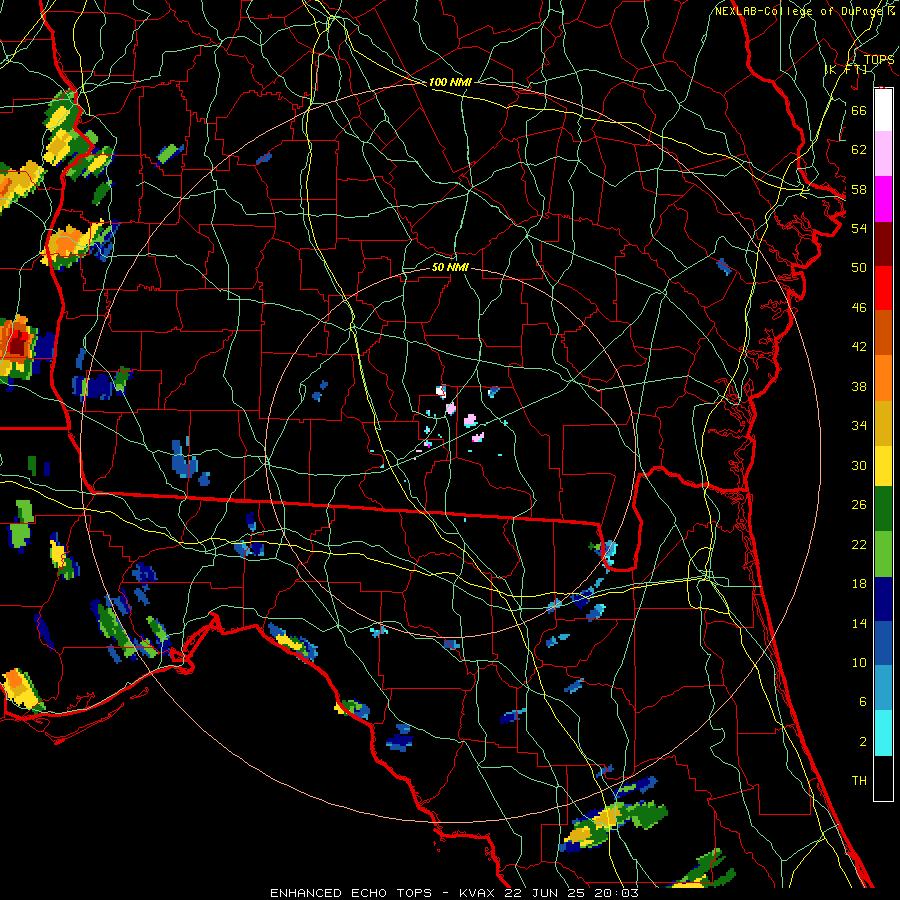The image size is (900, 900).
Task: Click the 38 value on the legend scale
Action: pos(859,386)
